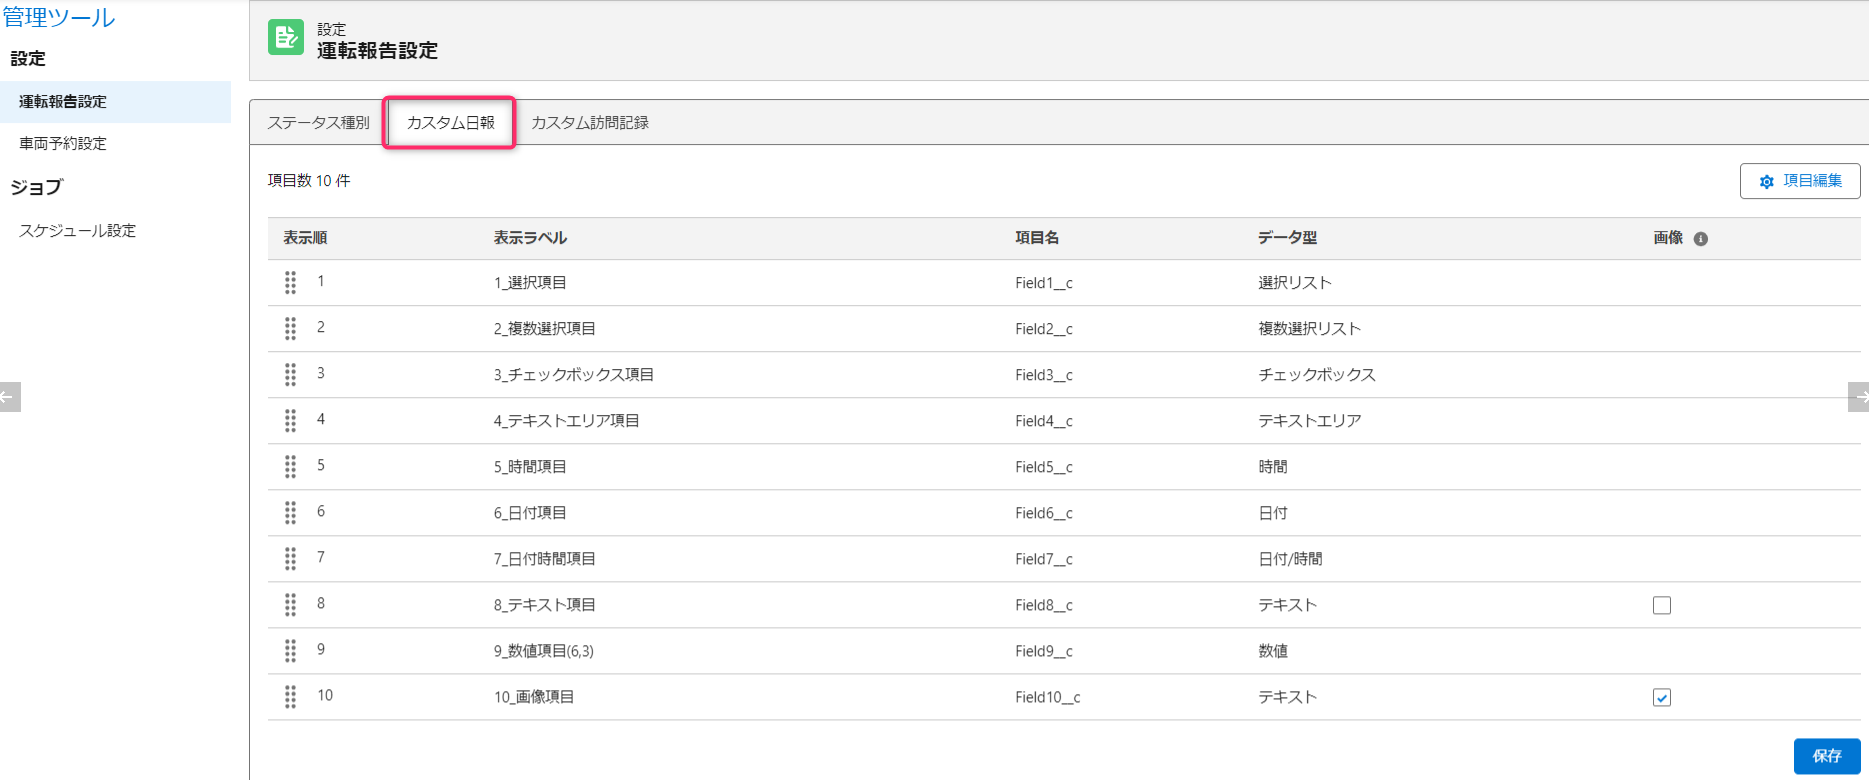The image size is (1869, 780).
Task: Click the drag handle for row 3_チェックボックス項目
Action: pos(290,375)
